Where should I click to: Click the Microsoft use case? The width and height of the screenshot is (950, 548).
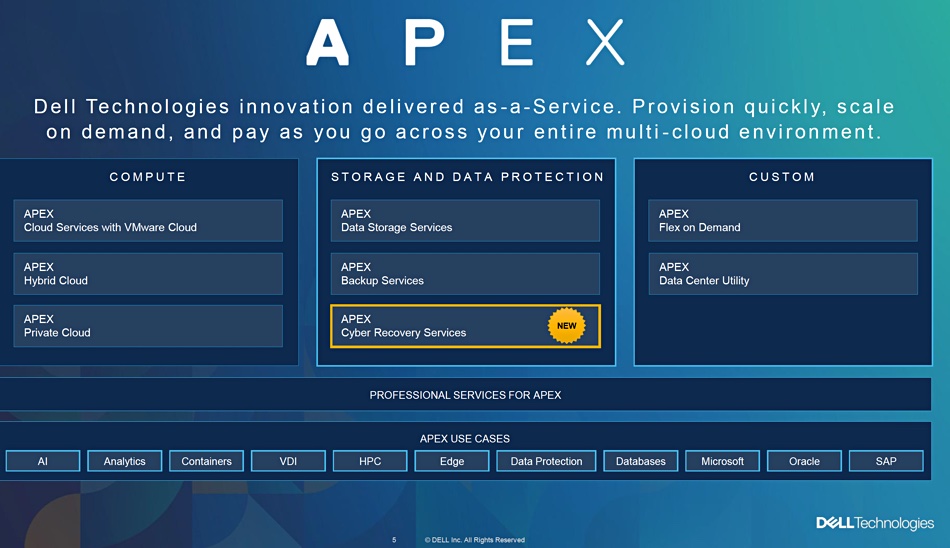(722, 461)
